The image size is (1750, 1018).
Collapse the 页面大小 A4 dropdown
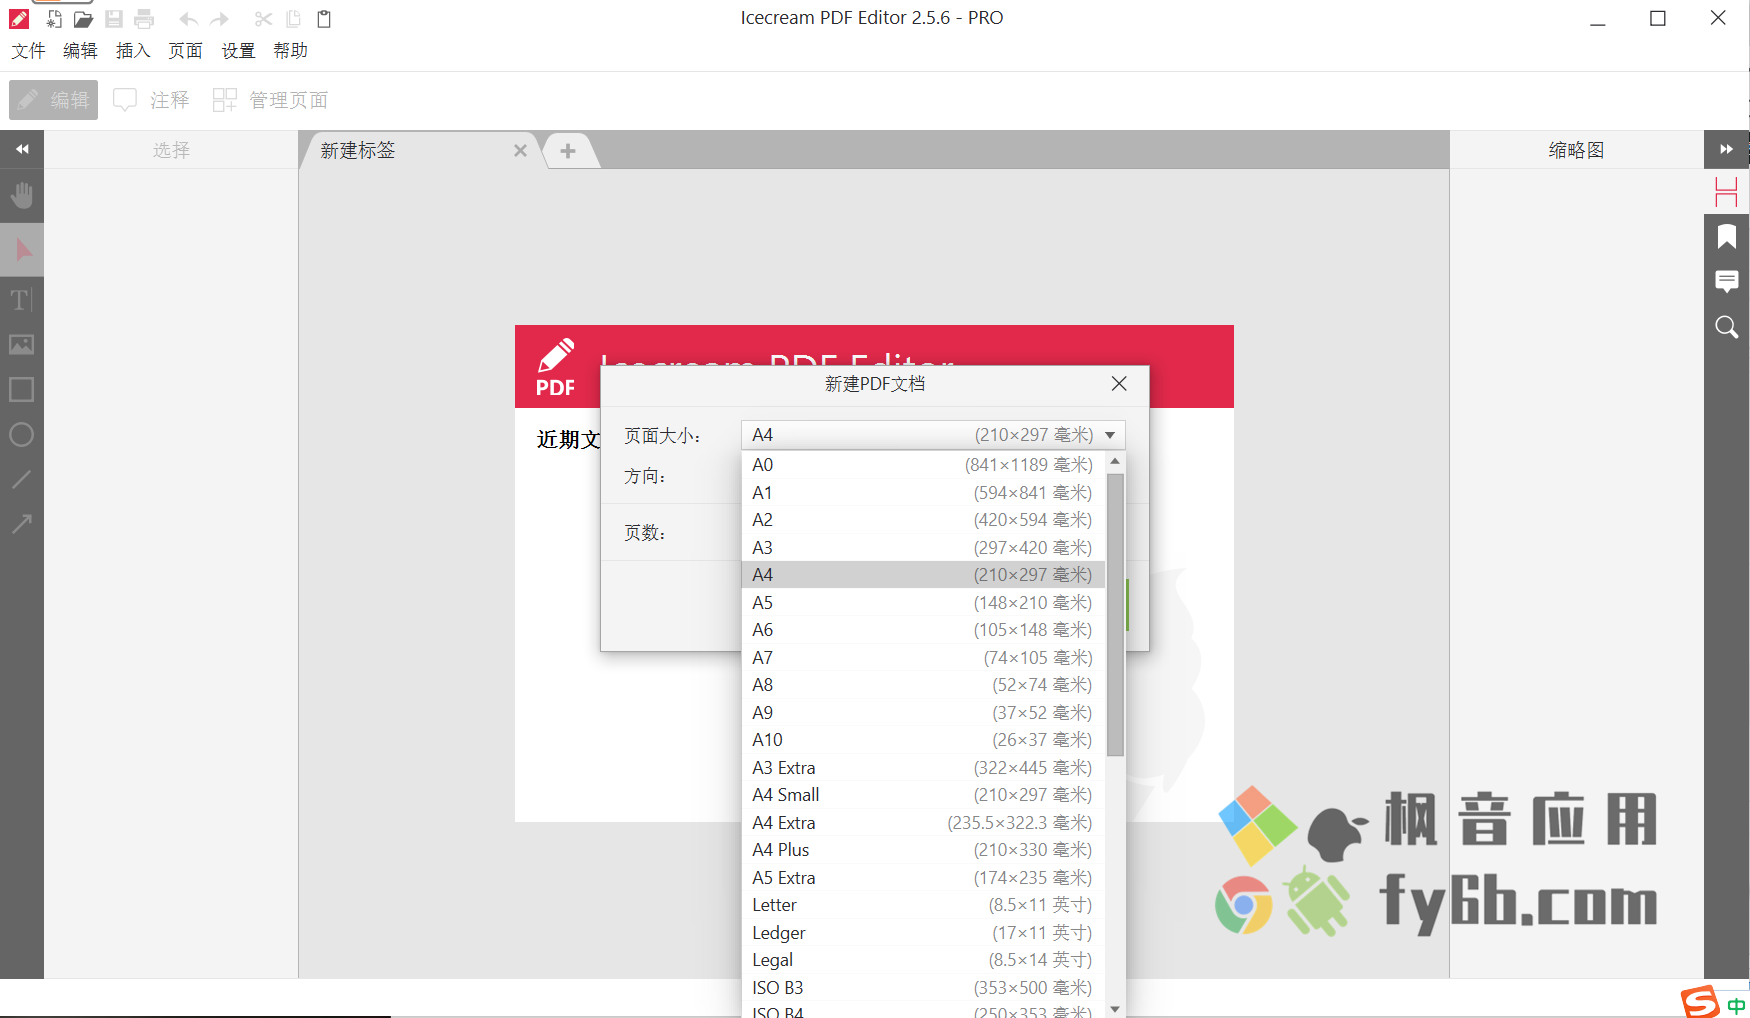click(933, 435)
